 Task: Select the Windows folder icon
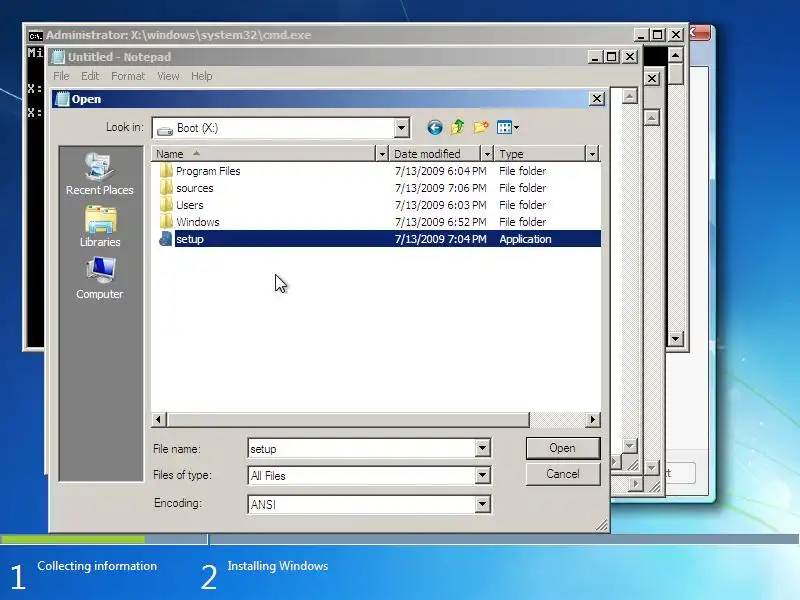[x=166, y=221]
